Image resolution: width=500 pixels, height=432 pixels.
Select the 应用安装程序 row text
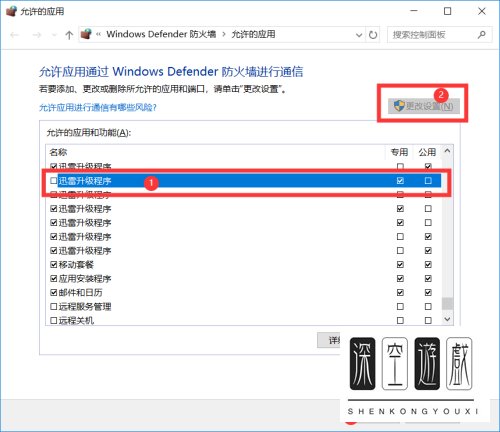85,279
